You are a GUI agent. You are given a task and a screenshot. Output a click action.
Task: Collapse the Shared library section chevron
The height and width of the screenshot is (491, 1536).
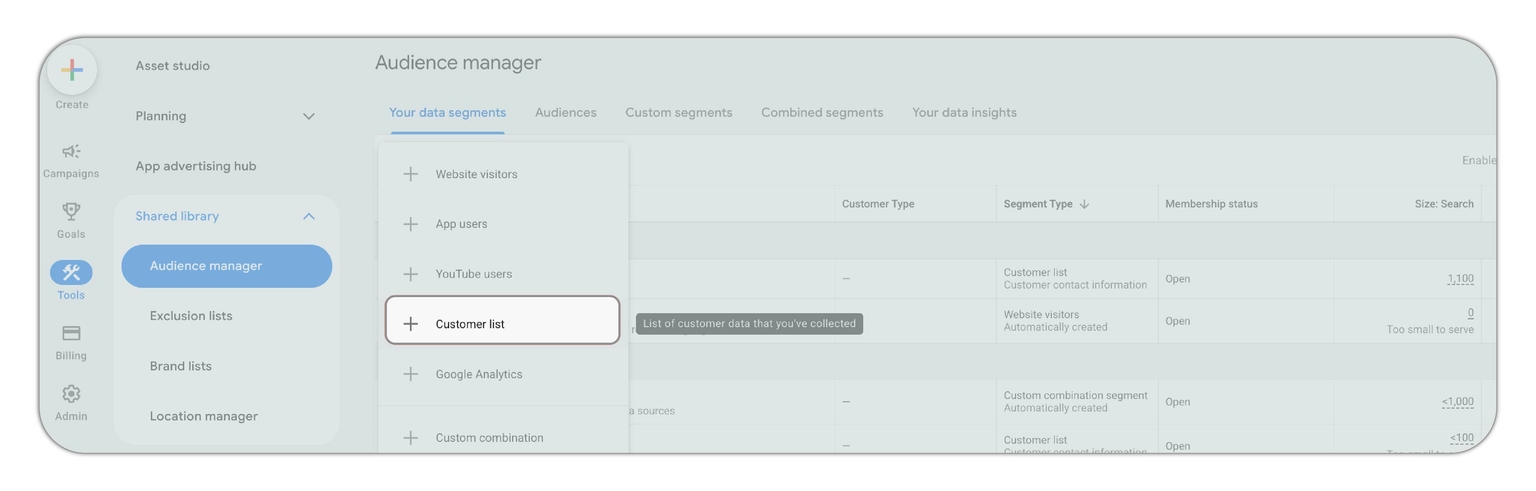tap(309, 216)
